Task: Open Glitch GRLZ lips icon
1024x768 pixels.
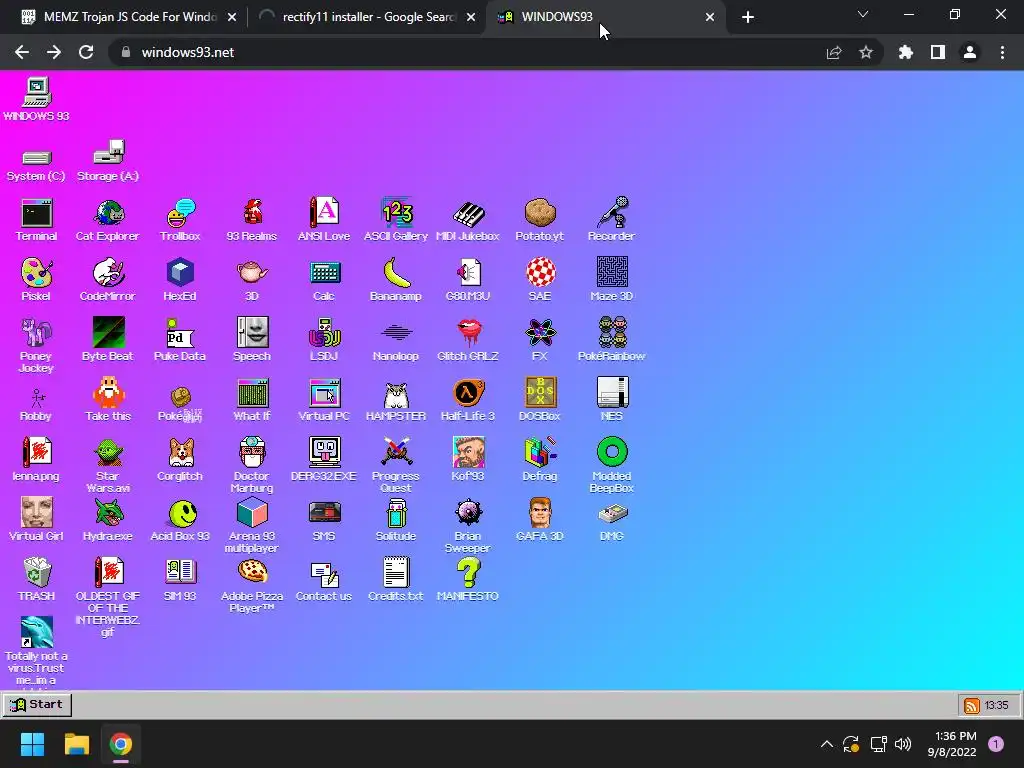Action: [x=468, y=340]
